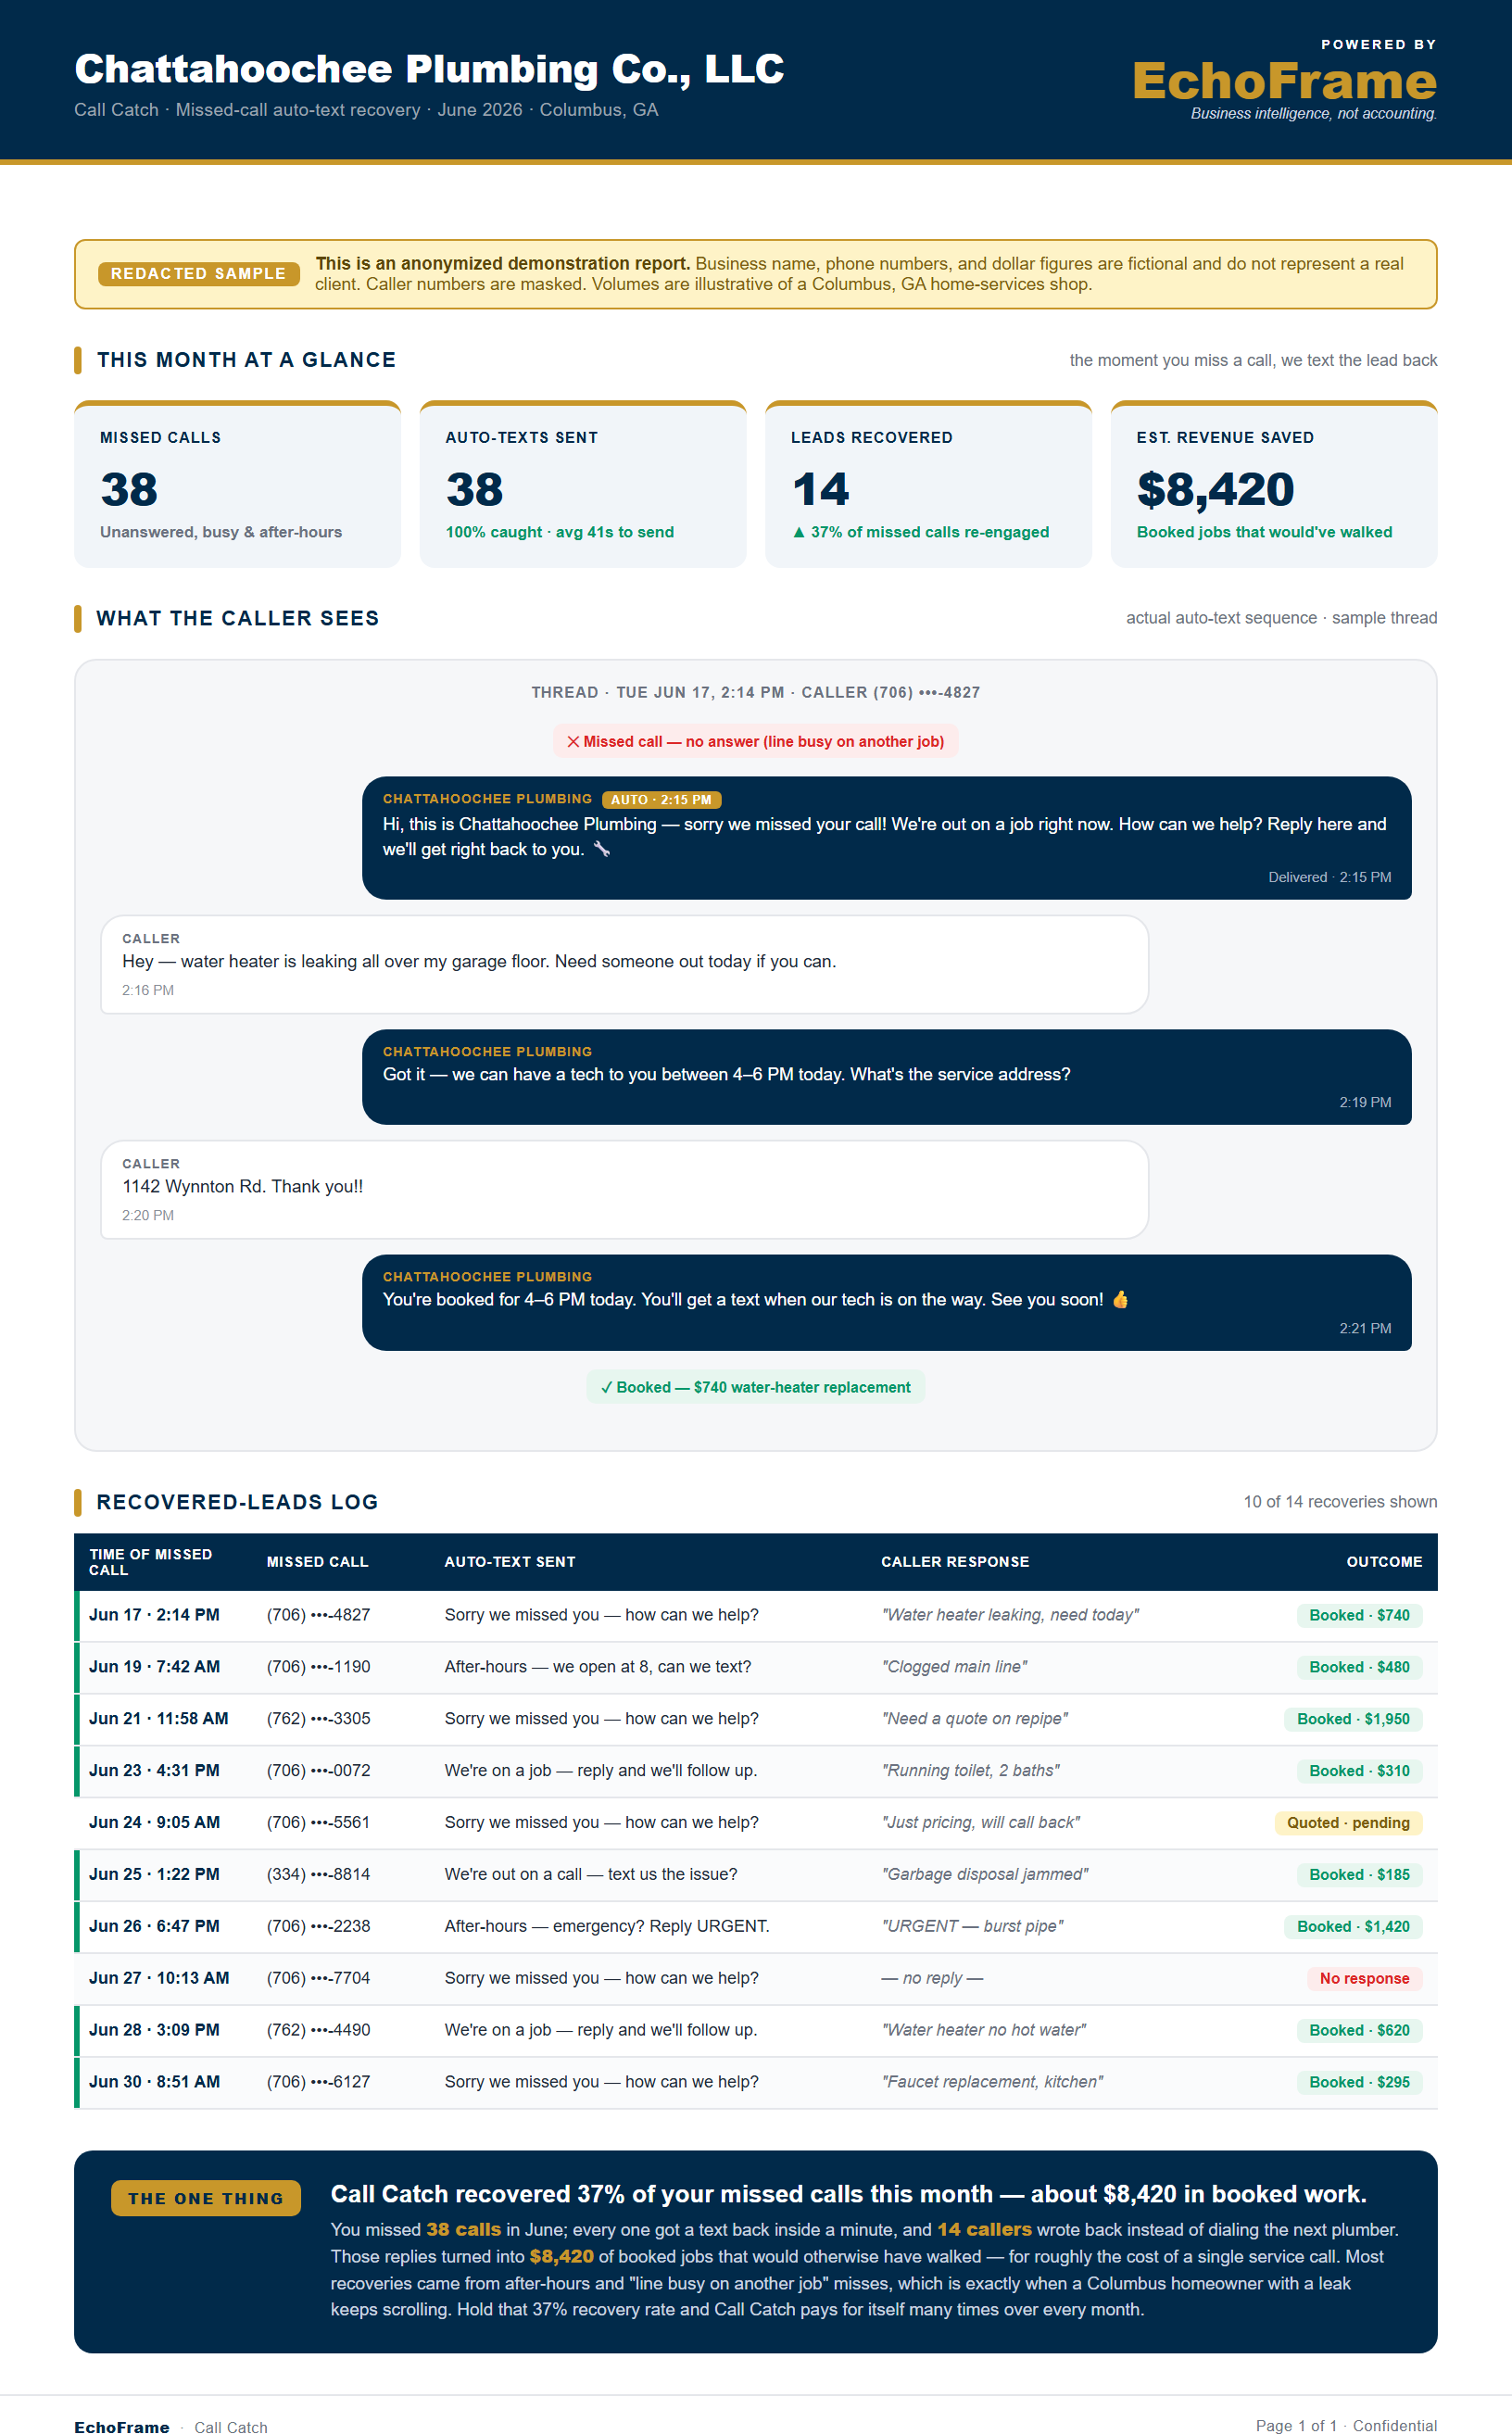Click caller response "Garbage disposal jammed"

(x=984, y=1875)
